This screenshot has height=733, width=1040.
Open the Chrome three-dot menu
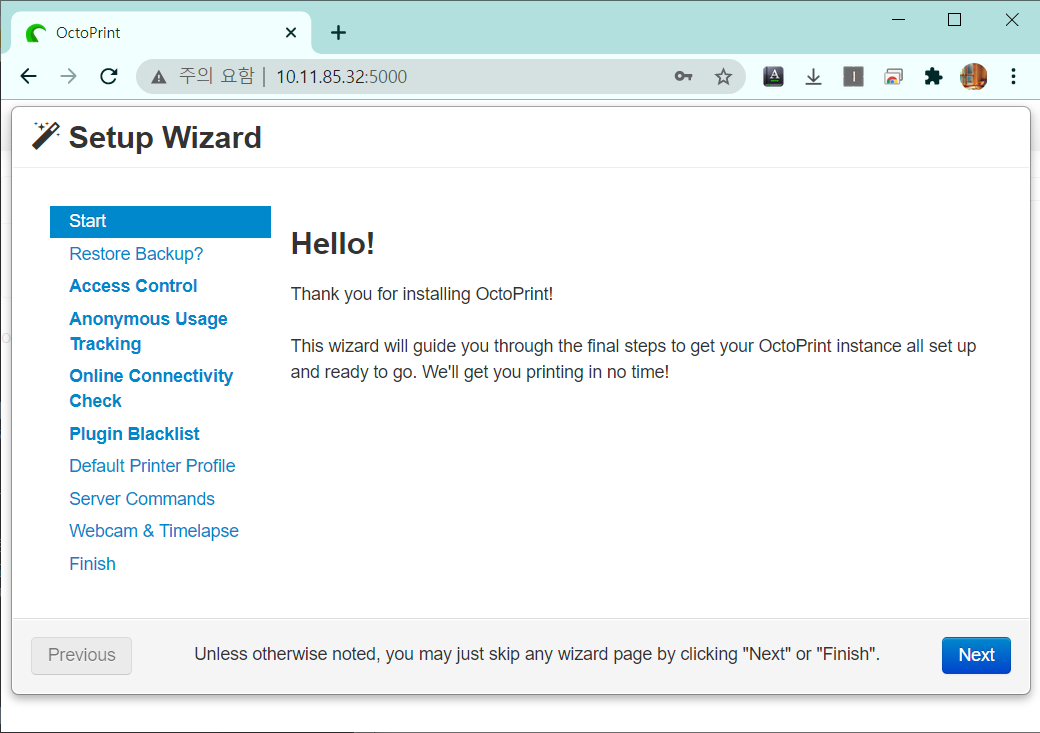tap(1013, 76)
